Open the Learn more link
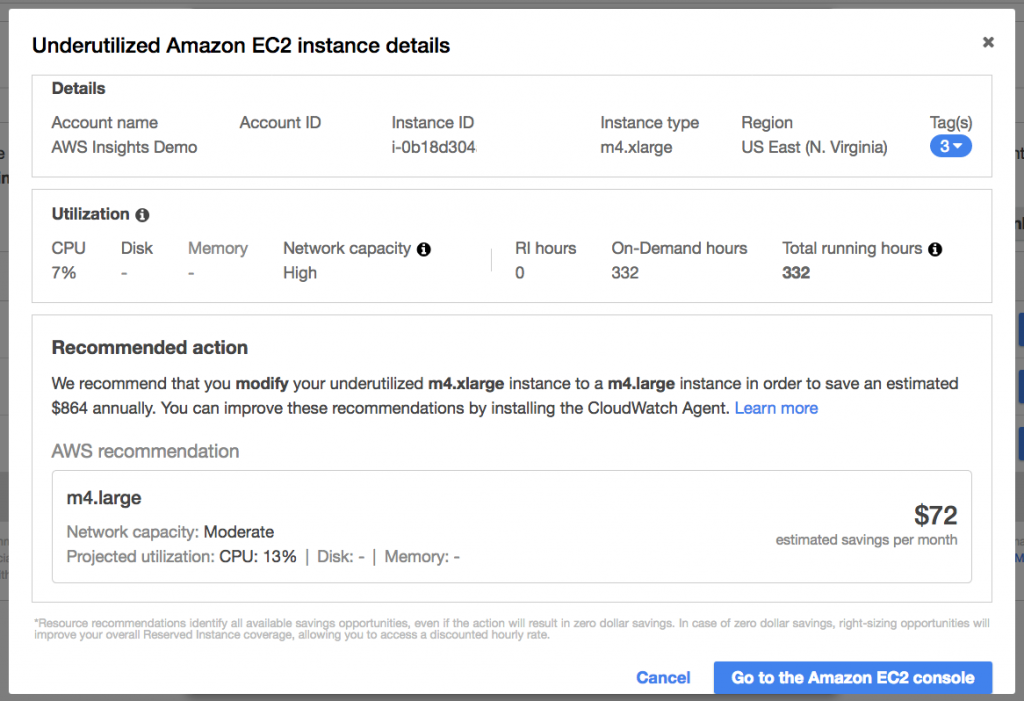1024x701 pixels. [776, 408]
